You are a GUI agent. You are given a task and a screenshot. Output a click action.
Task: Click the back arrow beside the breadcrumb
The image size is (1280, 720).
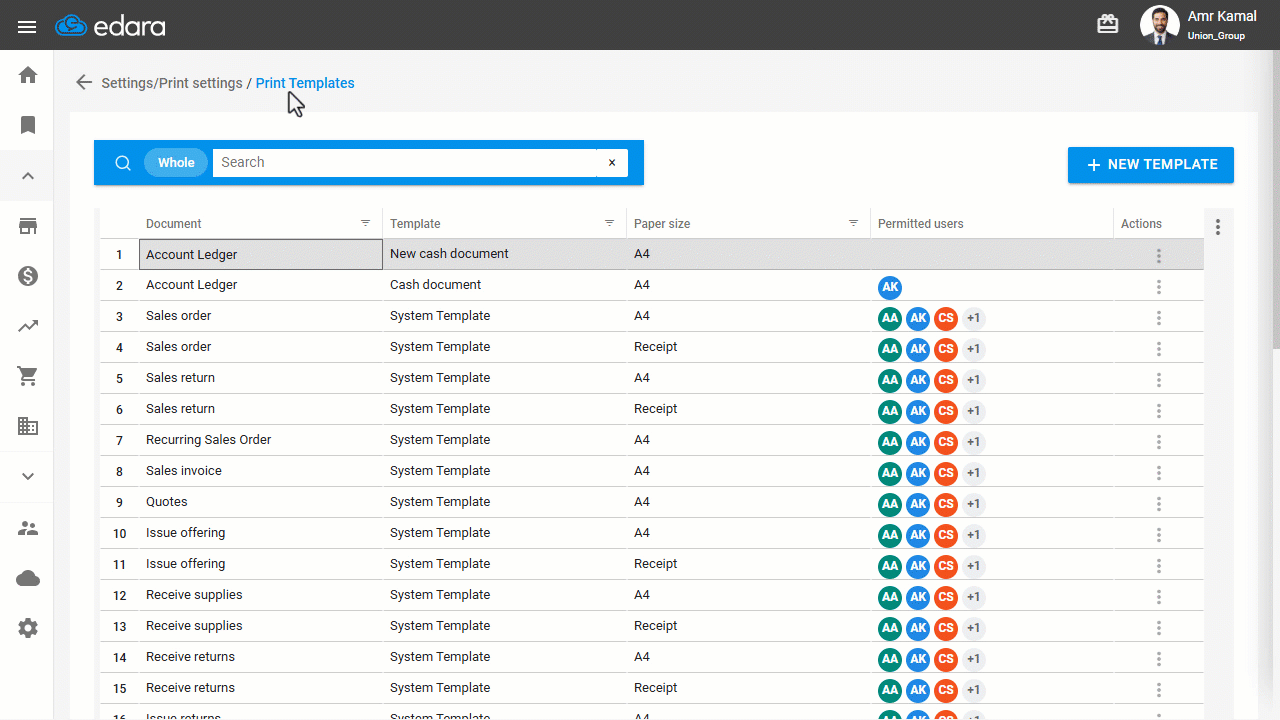click(x=84, y=83)
